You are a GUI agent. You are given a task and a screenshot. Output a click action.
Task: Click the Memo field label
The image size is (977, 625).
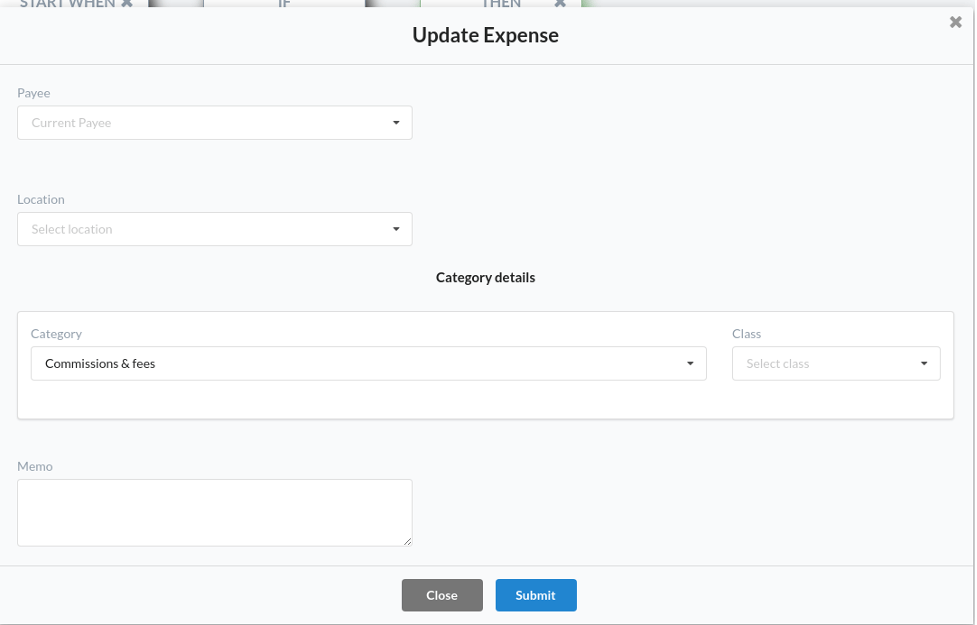35,466
